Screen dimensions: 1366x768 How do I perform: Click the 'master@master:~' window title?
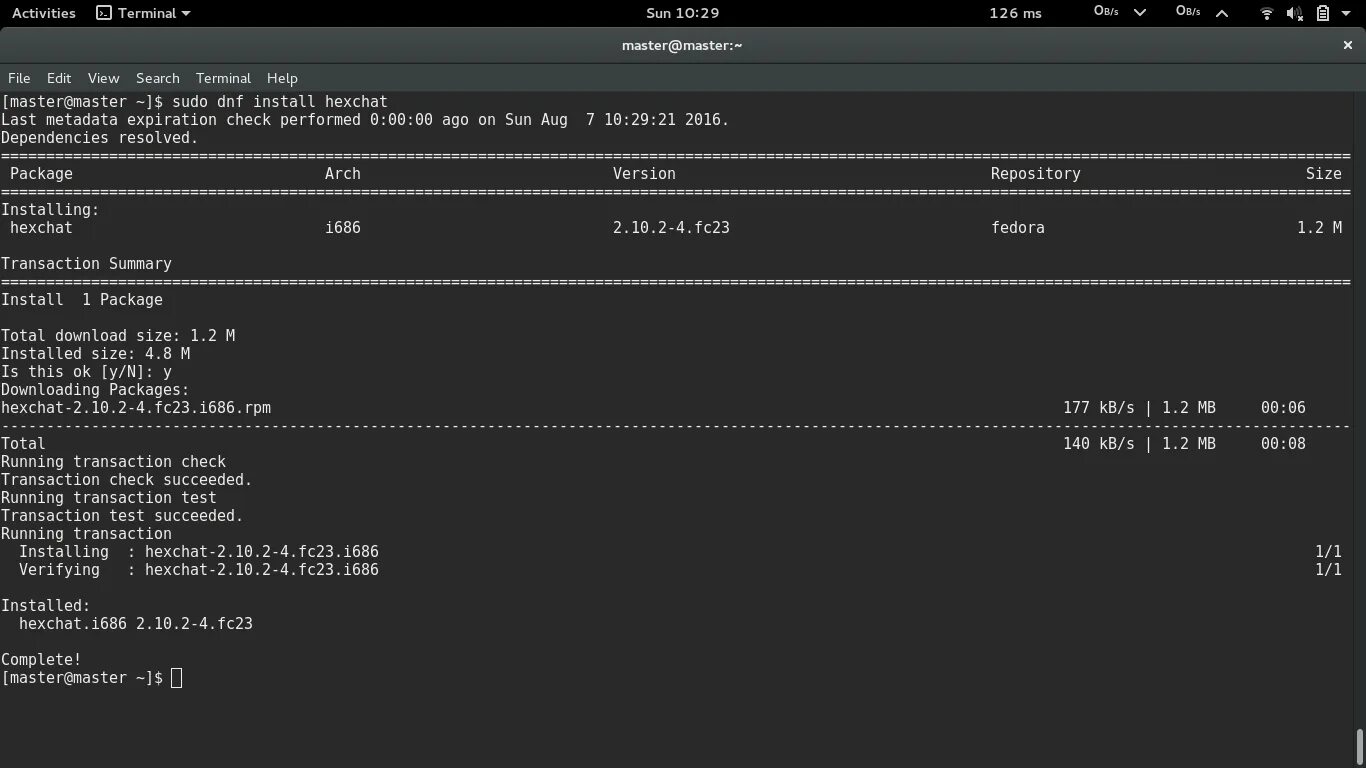point(682,45)
